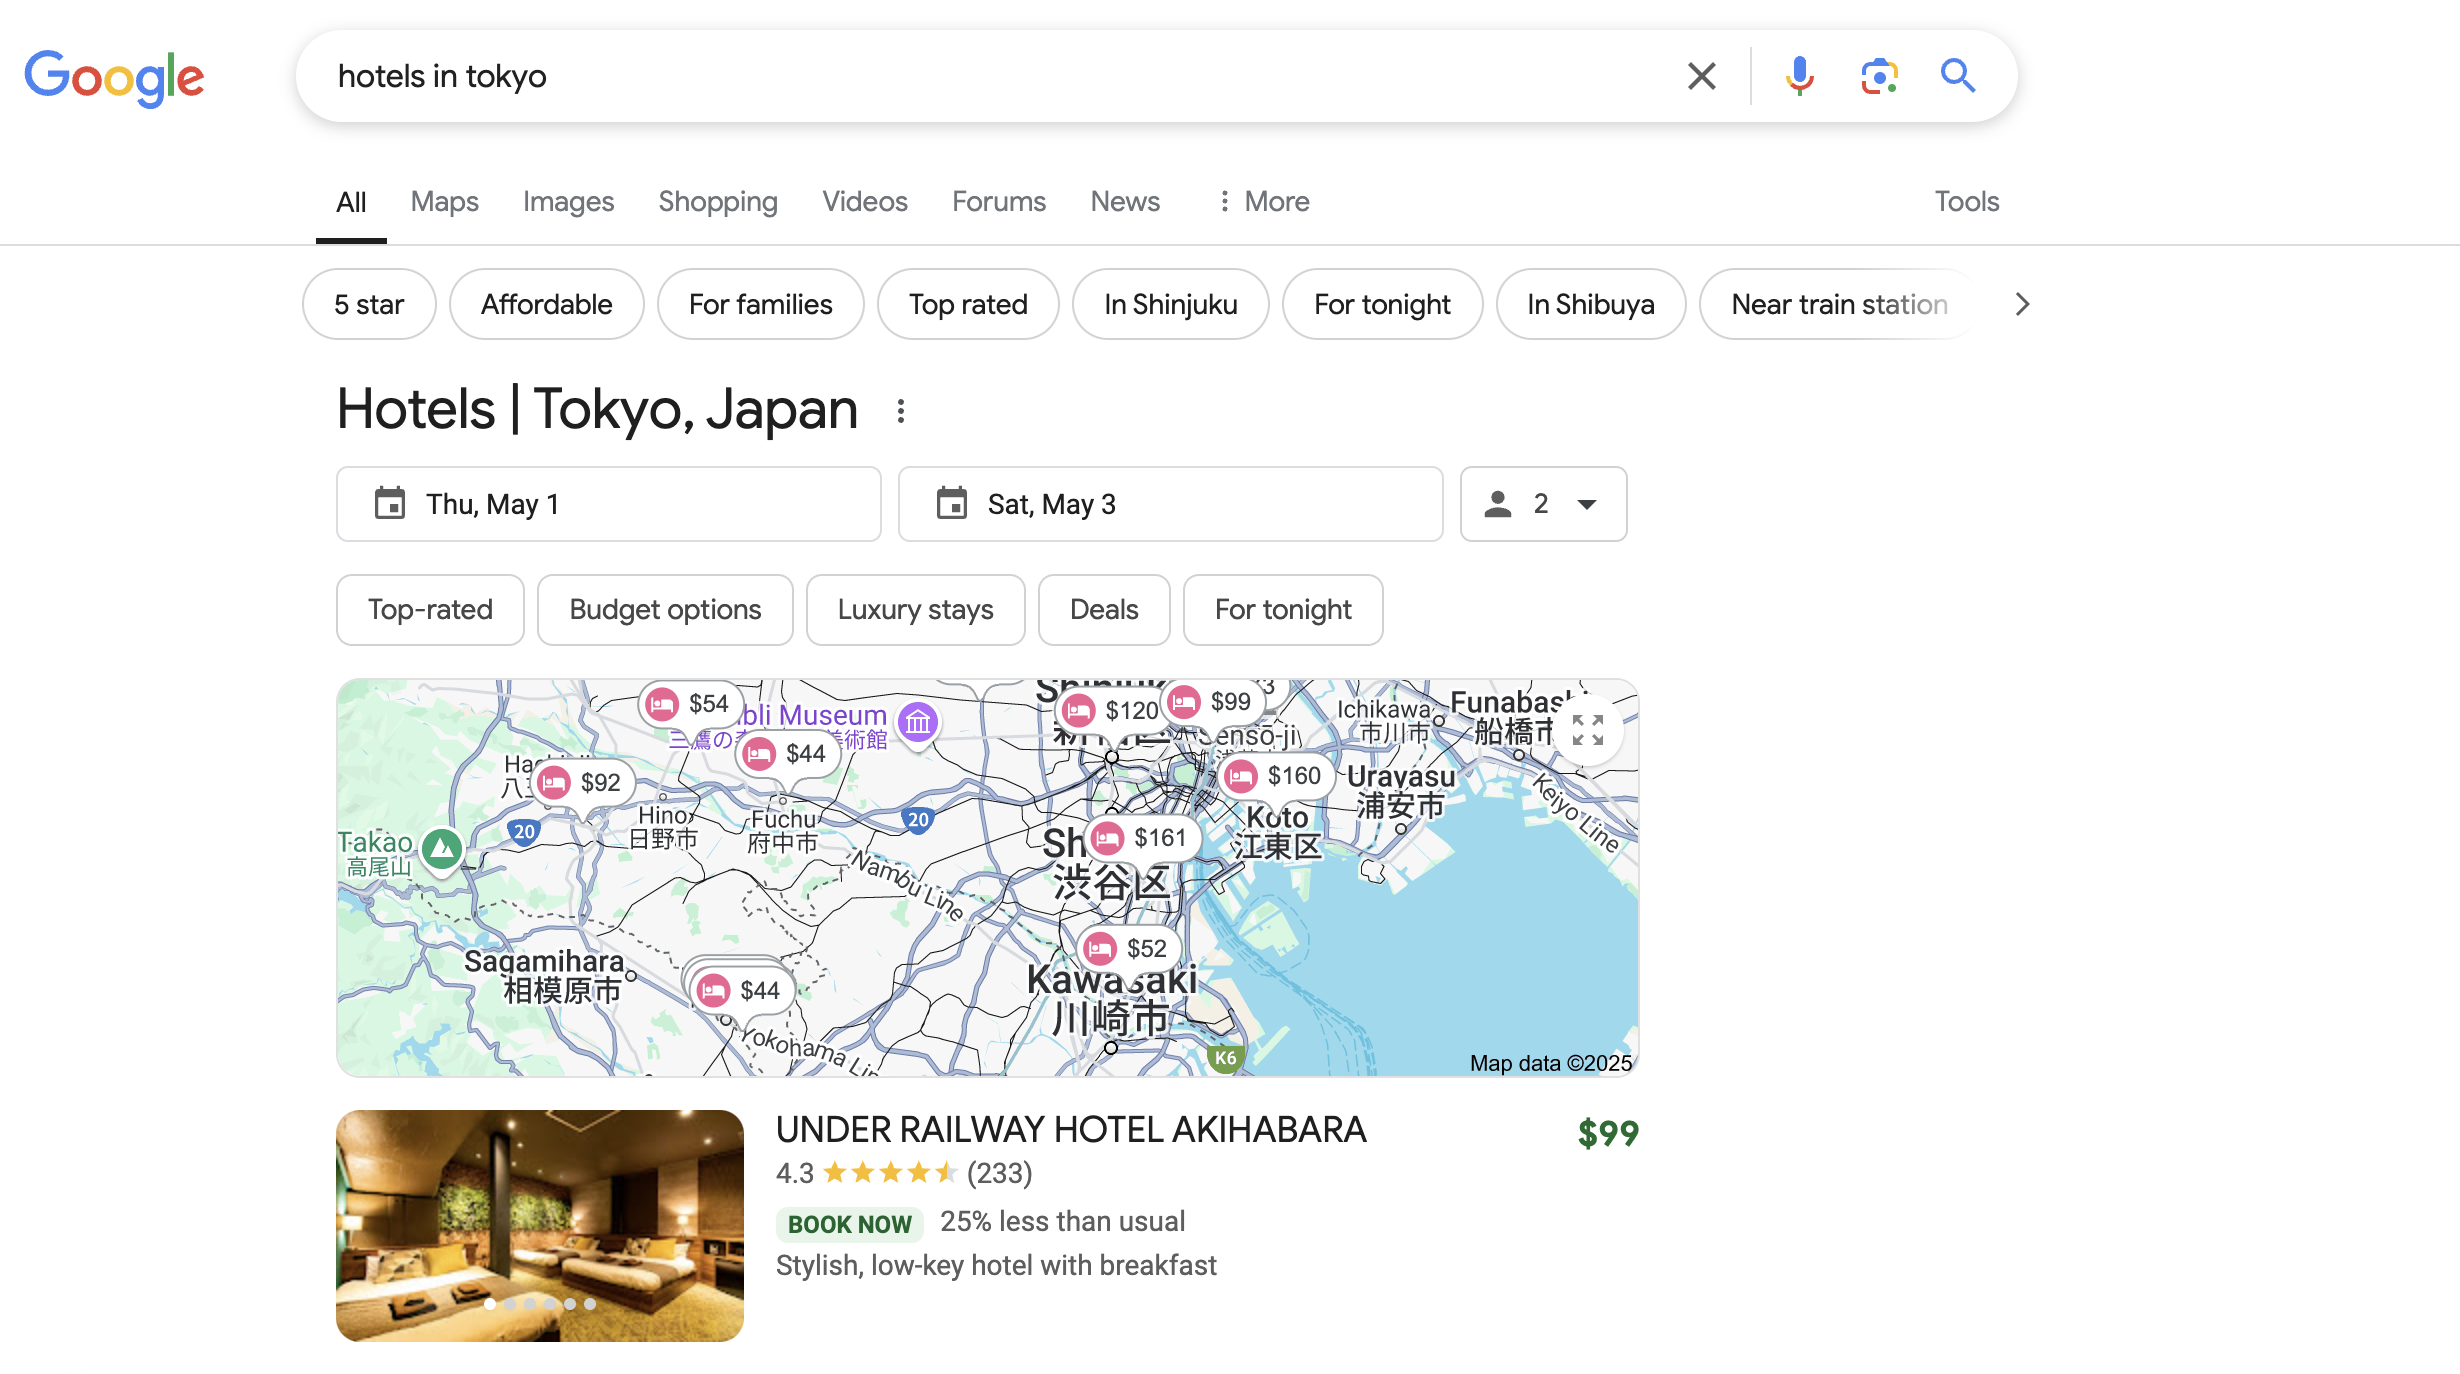Switch to the Maps tab
This screenshot has width=2460, height=1374.
(x=445, y=201)
